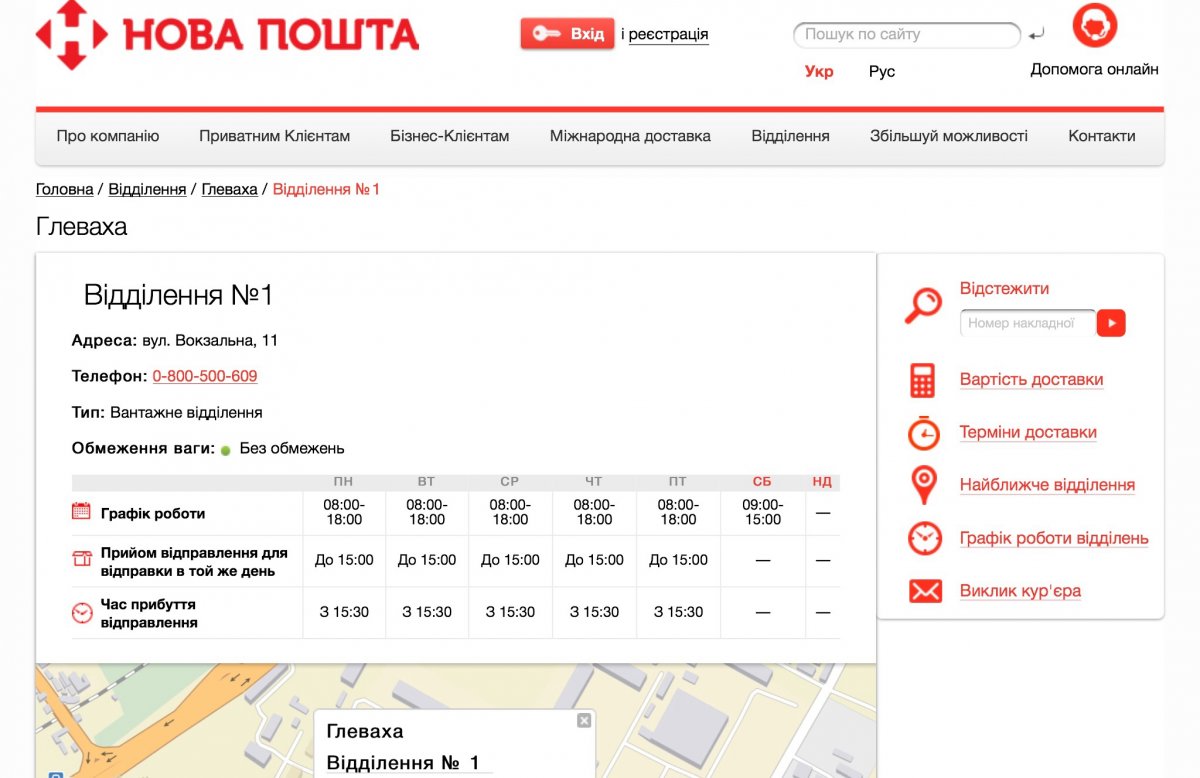Open the Бізнес-Клієнтам menu
This screenshot has height=778, width=1200.
(x=450, y=136)
